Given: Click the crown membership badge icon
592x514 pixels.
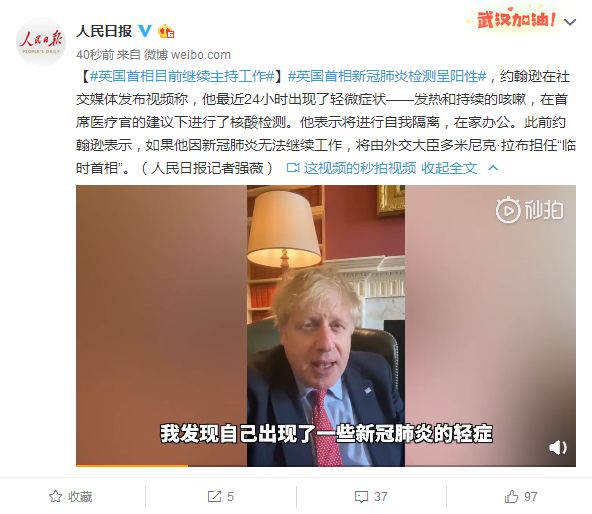Looking at the screenshot, I should [166, 31].
